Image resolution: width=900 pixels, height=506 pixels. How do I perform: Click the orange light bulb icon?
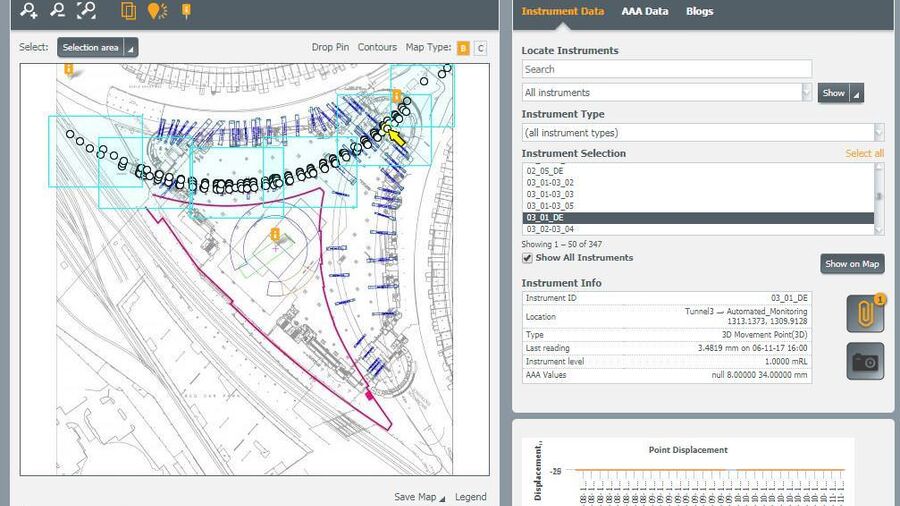tap(156, 11)
